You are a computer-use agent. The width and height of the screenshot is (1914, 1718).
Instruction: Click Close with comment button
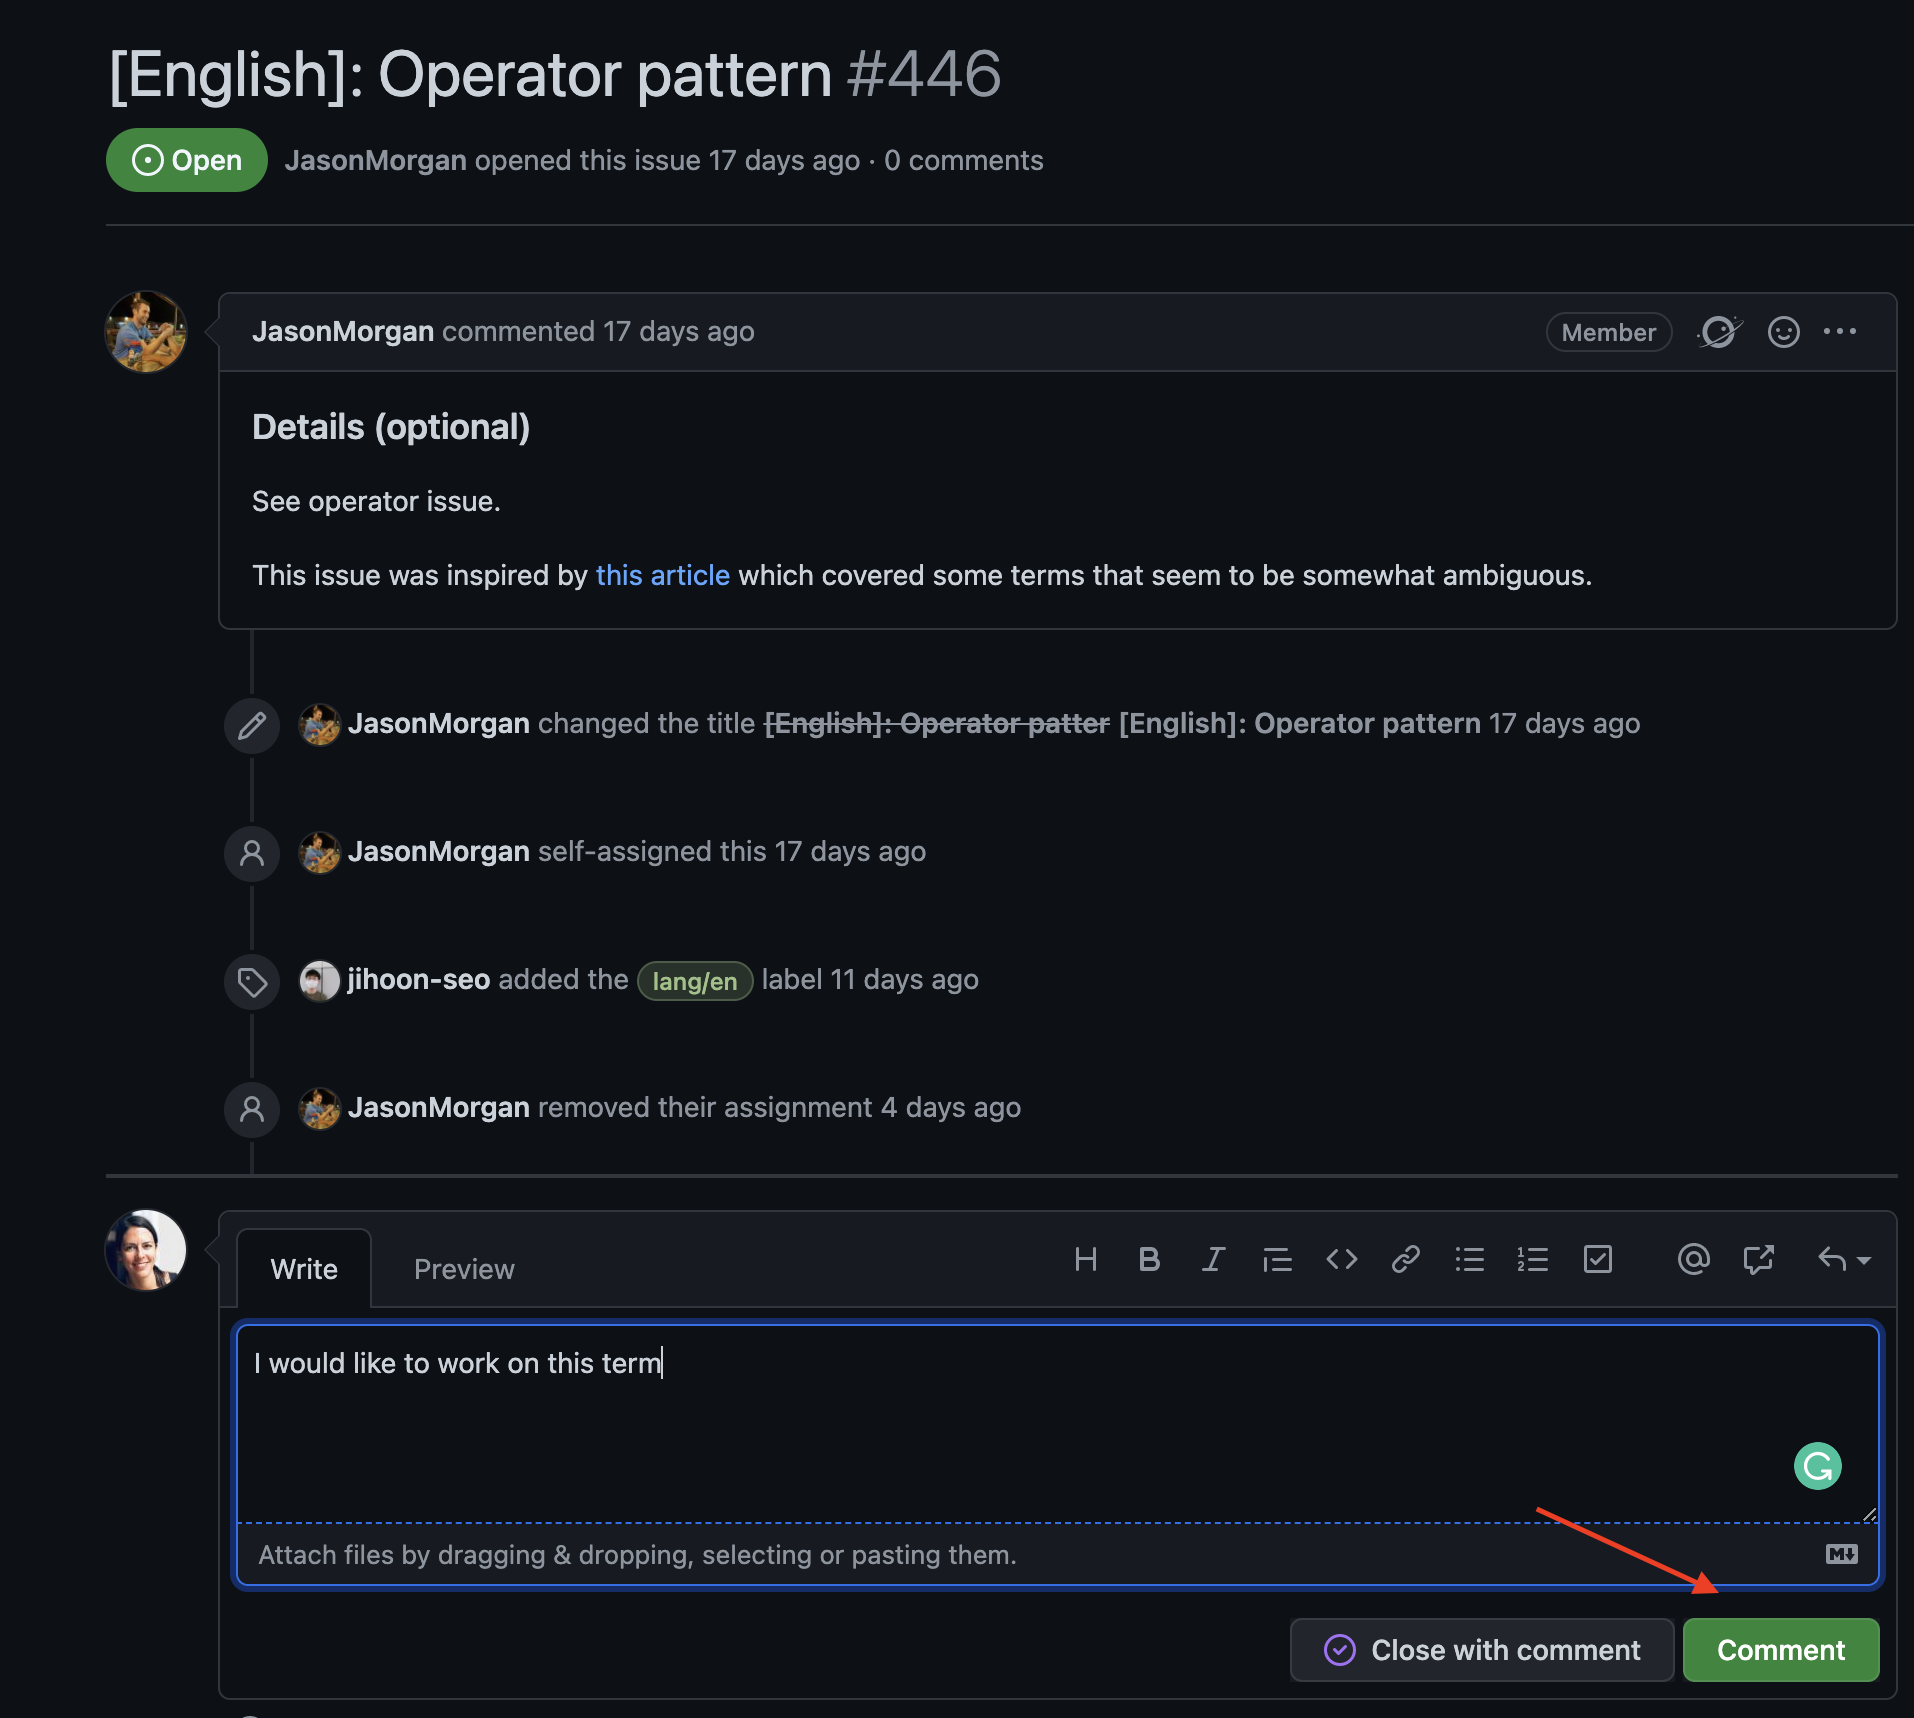1482,1650
